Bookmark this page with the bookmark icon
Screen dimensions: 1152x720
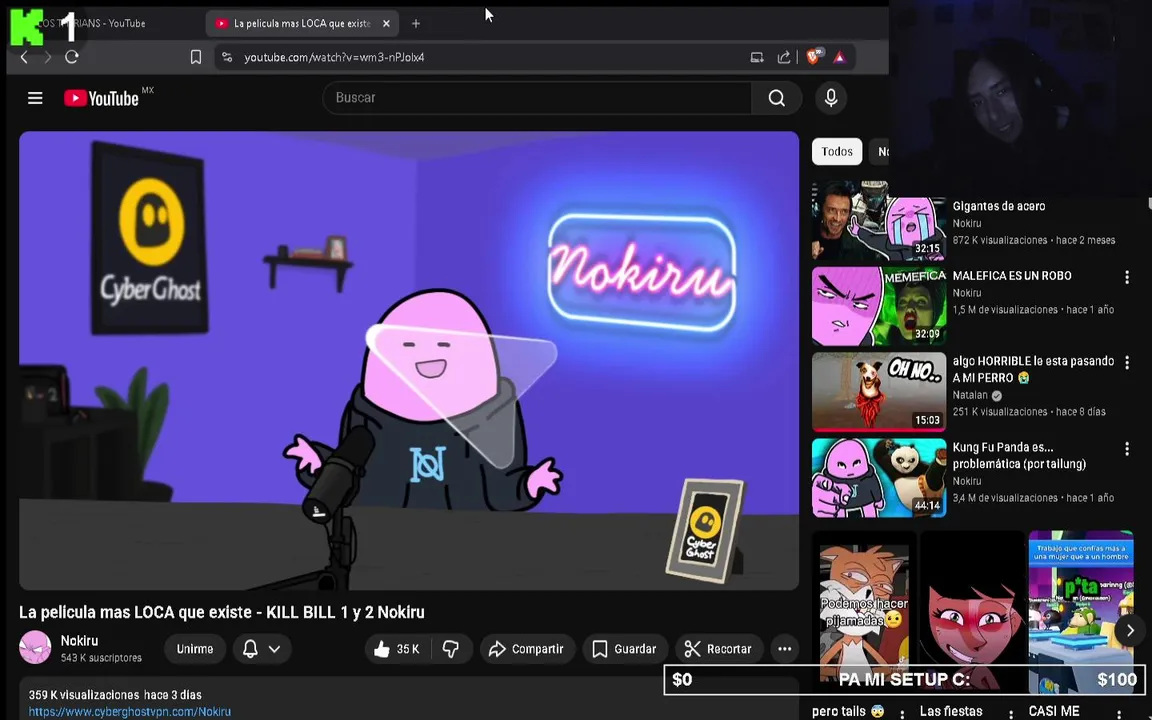tap(195, 57)
